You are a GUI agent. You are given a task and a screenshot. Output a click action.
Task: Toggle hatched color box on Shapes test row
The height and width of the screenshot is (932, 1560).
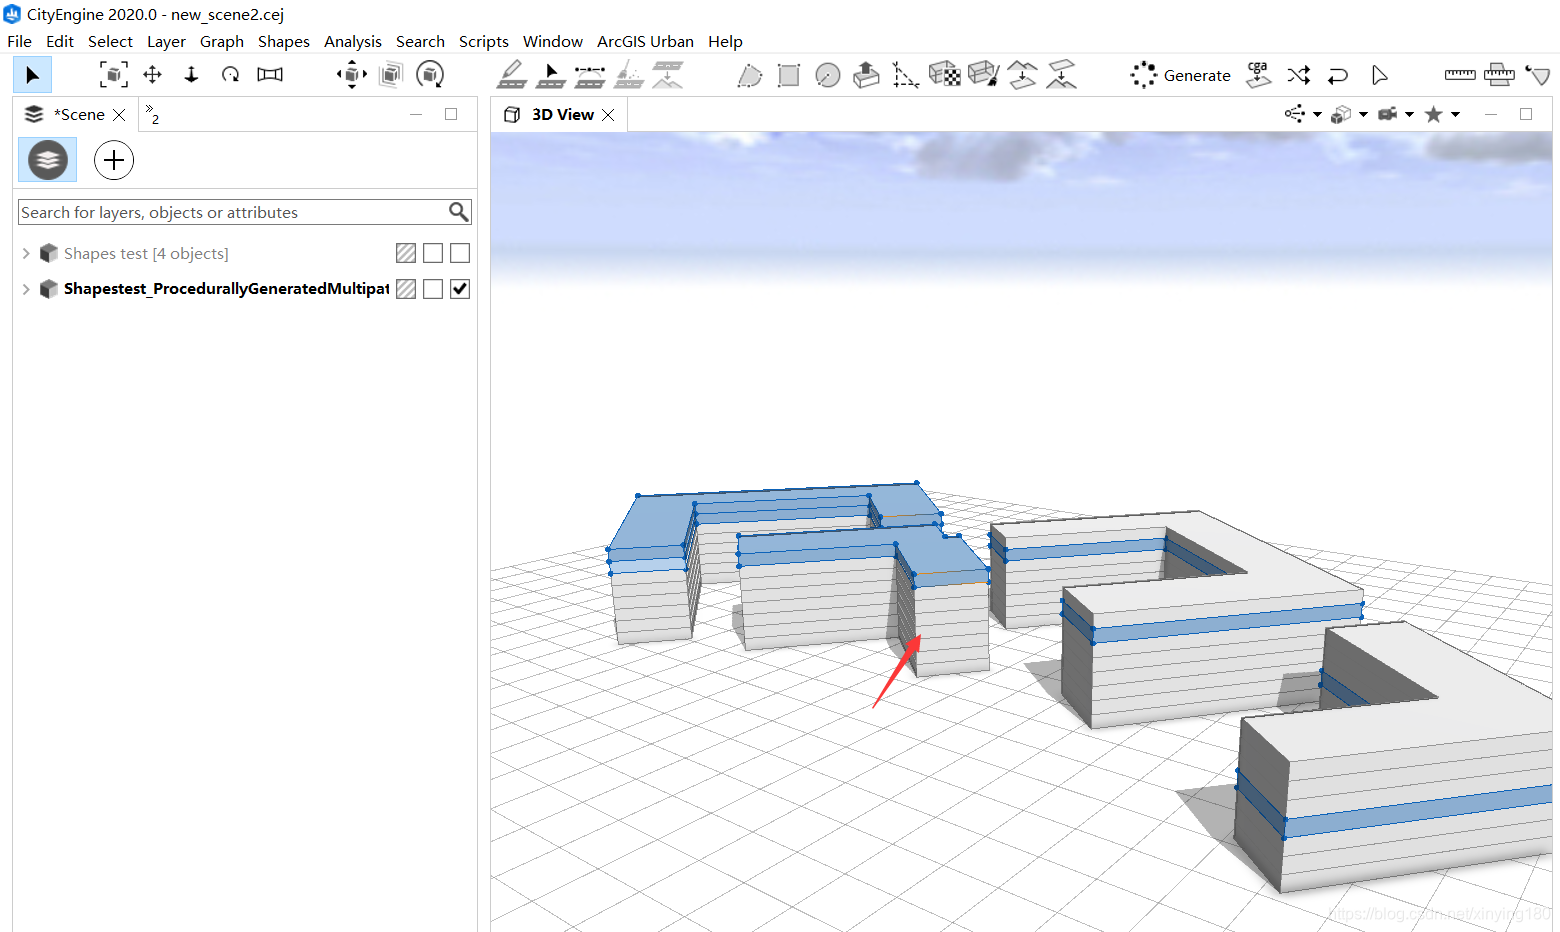pos(406,254)
